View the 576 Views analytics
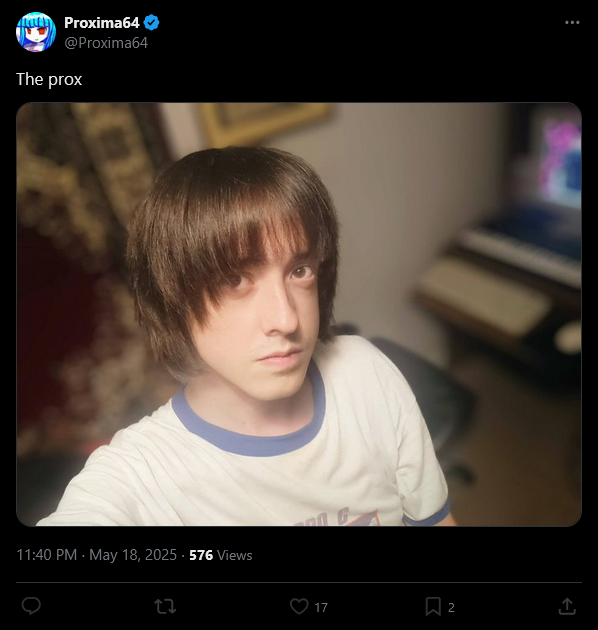Image resolution: width=598 pixels, height=630 pixels. tap(221, 555)
